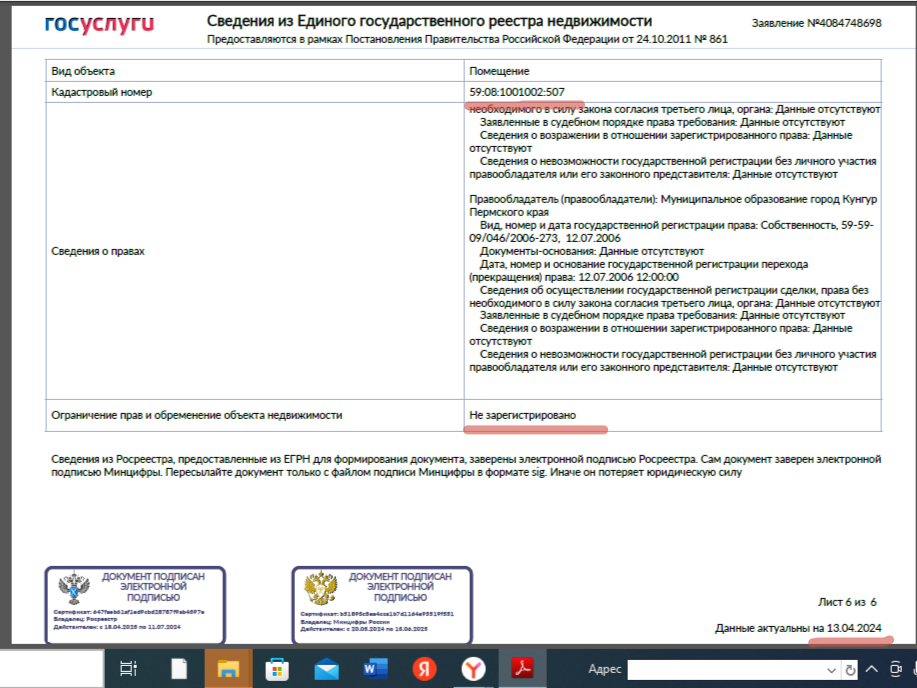917x688 pixels.
Task: Open the blank document icon on taskbar
Action: coord(179,668)
